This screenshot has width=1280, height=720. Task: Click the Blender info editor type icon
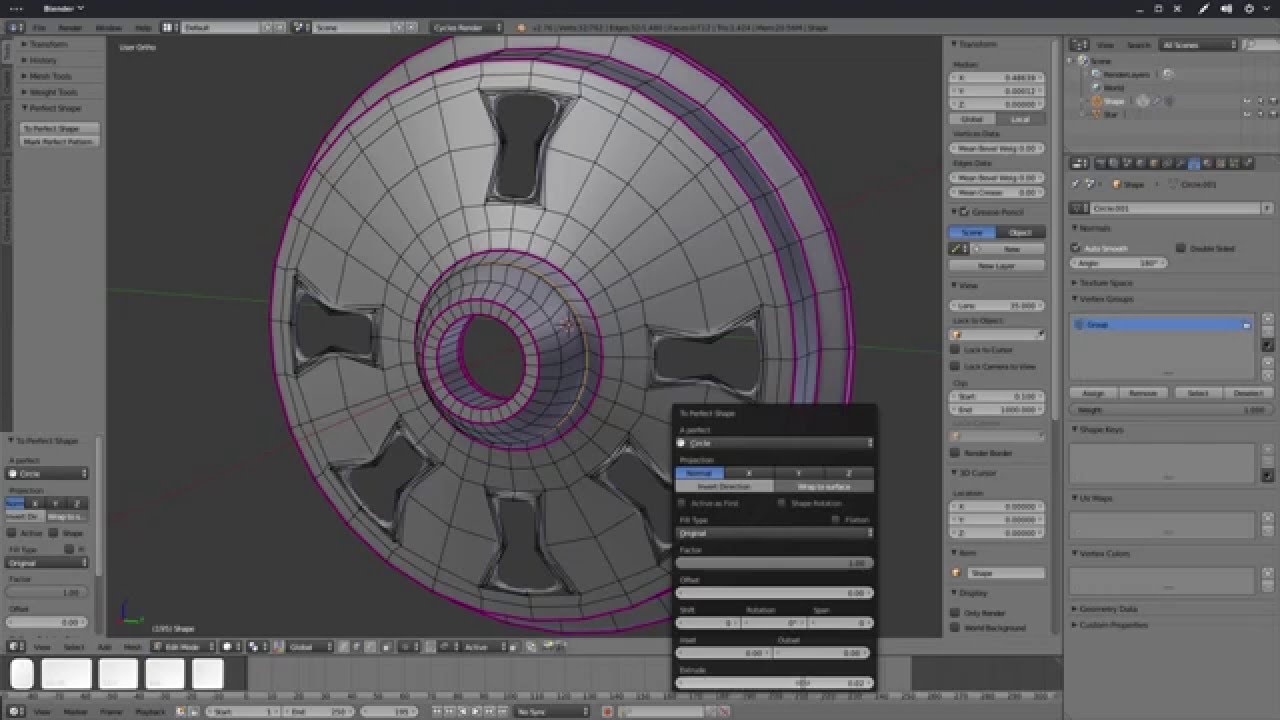[x=15, y=27]
